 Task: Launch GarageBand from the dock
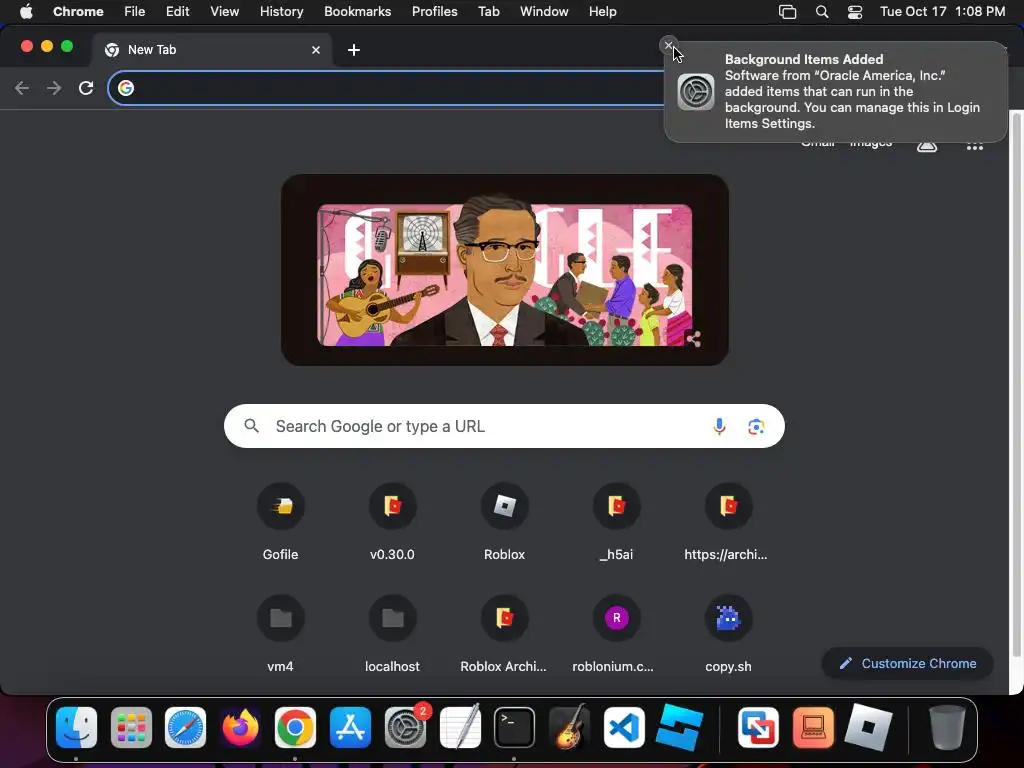[569, 728]
